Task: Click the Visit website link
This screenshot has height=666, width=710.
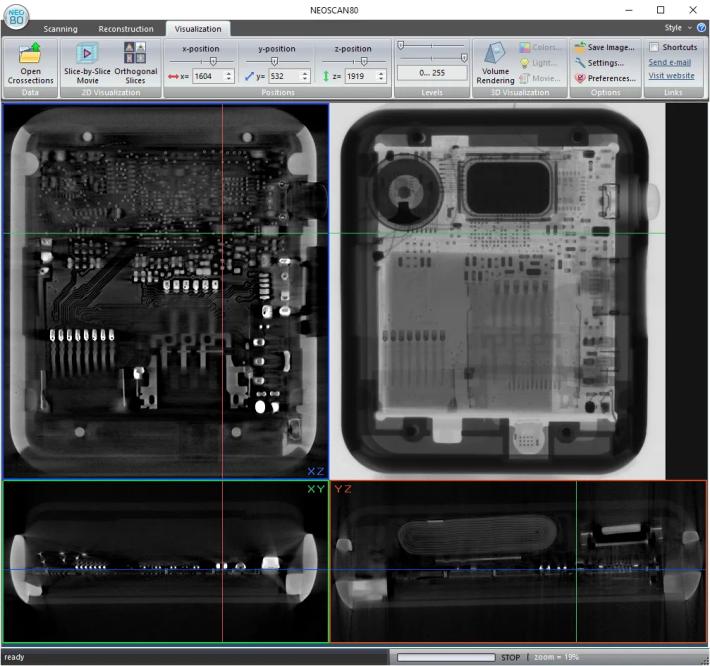Action: pos(671,76)
